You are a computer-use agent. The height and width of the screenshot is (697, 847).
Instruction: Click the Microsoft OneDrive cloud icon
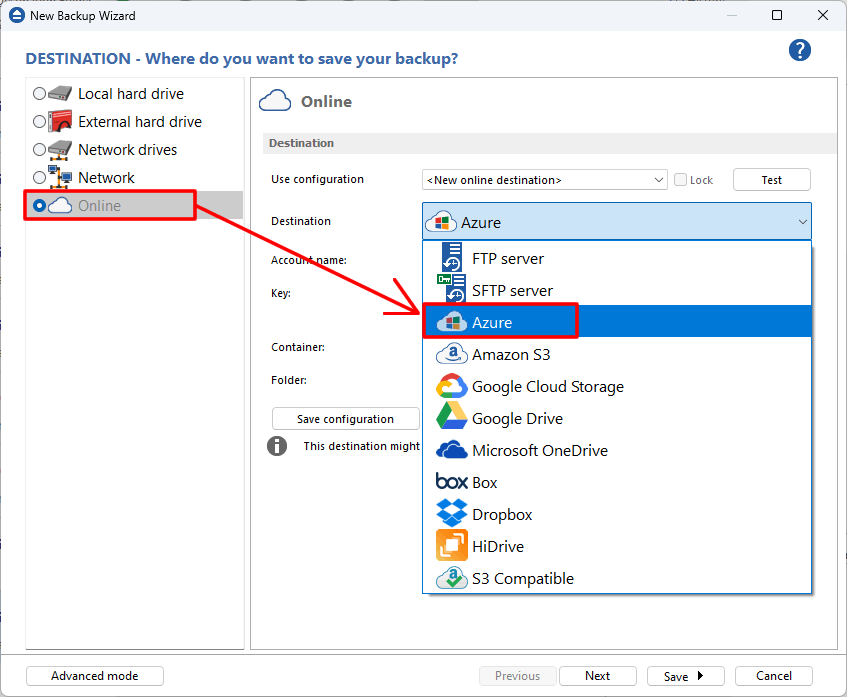[x=451, y=450]
